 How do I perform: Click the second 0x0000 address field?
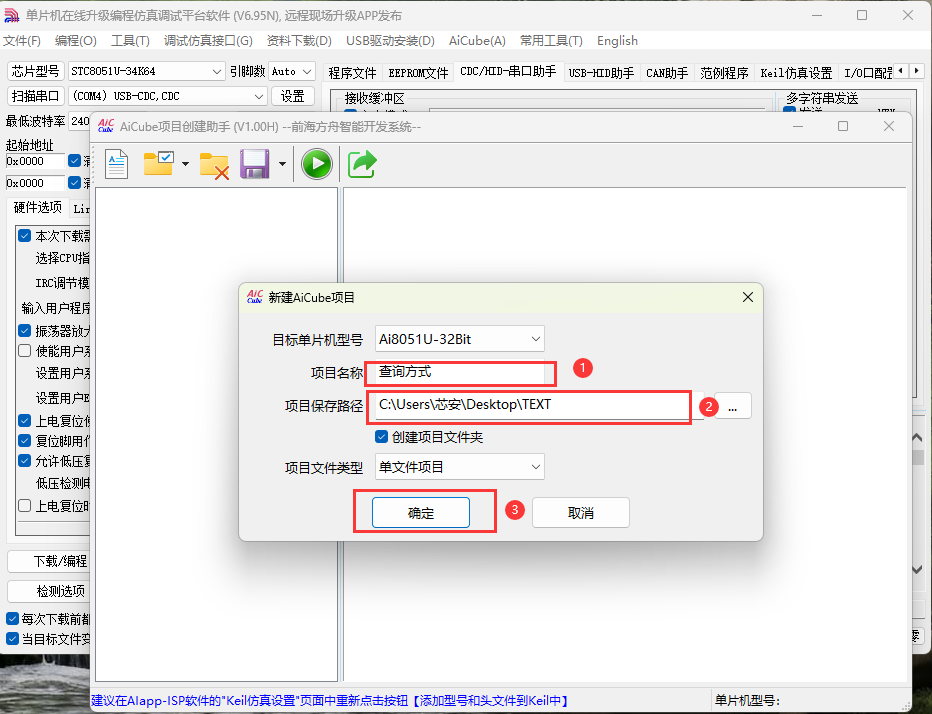coord(35,183)
